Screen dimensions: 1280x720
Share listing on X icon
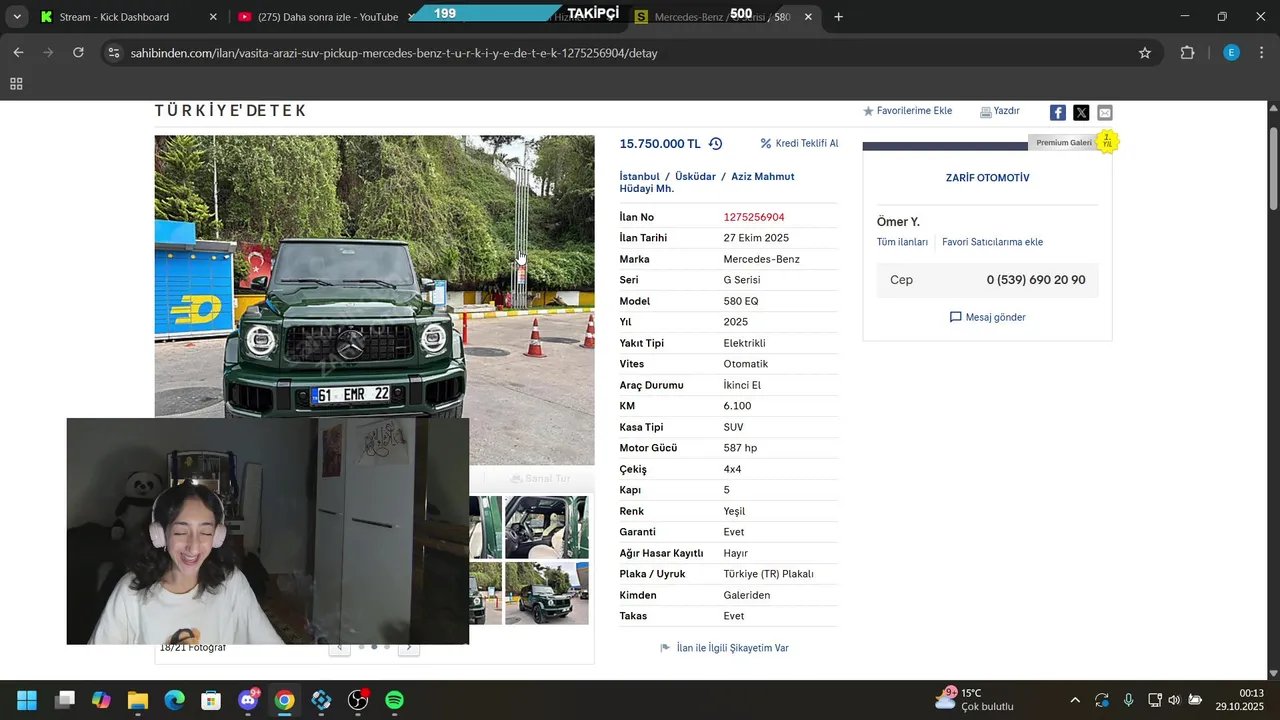(1081, 112)
